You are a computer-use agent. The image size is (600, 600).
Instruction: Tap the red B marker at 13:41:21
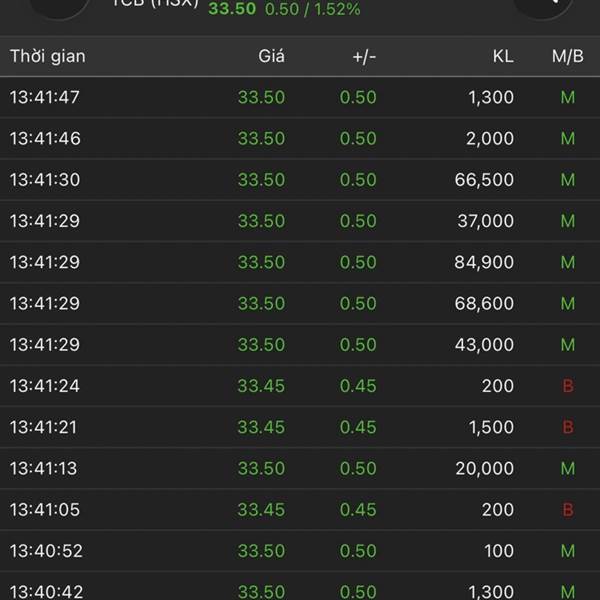(x=568, y=427)
